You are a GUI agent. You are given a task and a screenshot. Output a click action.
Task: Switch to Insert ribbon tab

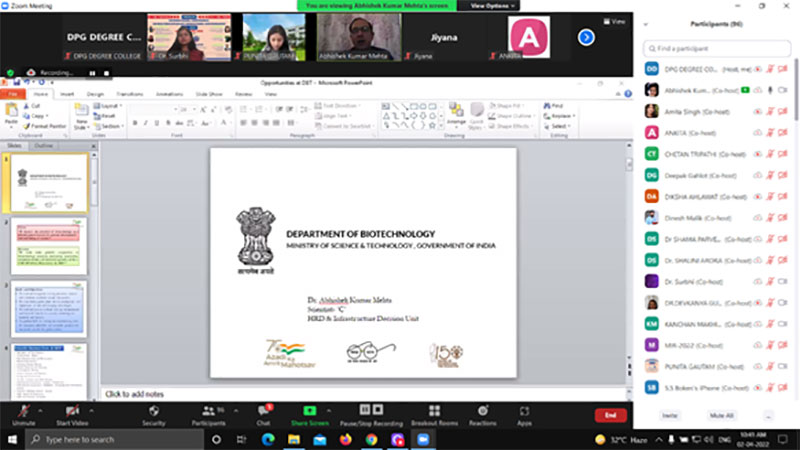67,94
